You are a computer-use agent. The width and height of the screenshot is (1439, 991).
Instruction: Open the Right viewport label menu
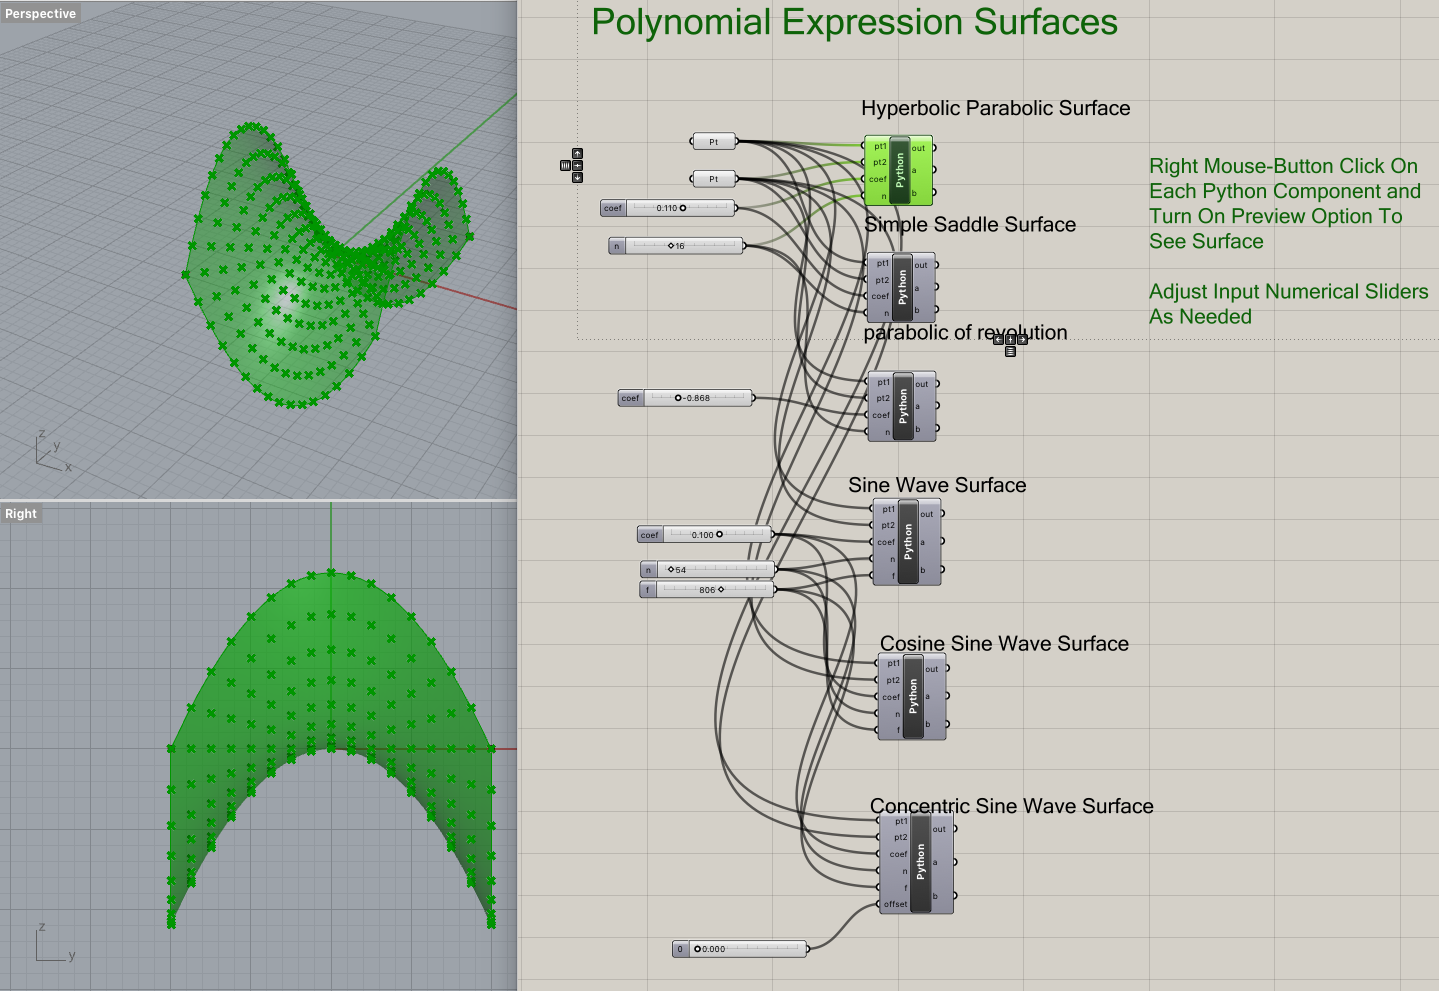tap(21, 514)
